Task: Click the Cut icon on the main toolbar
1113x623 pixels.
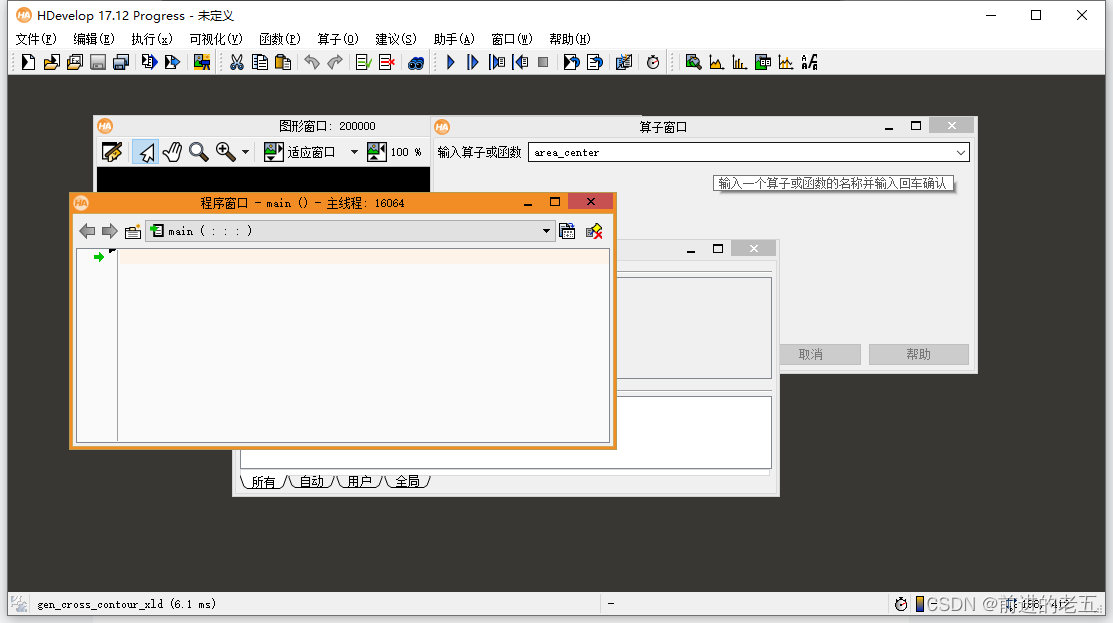Action: (236, 61)
